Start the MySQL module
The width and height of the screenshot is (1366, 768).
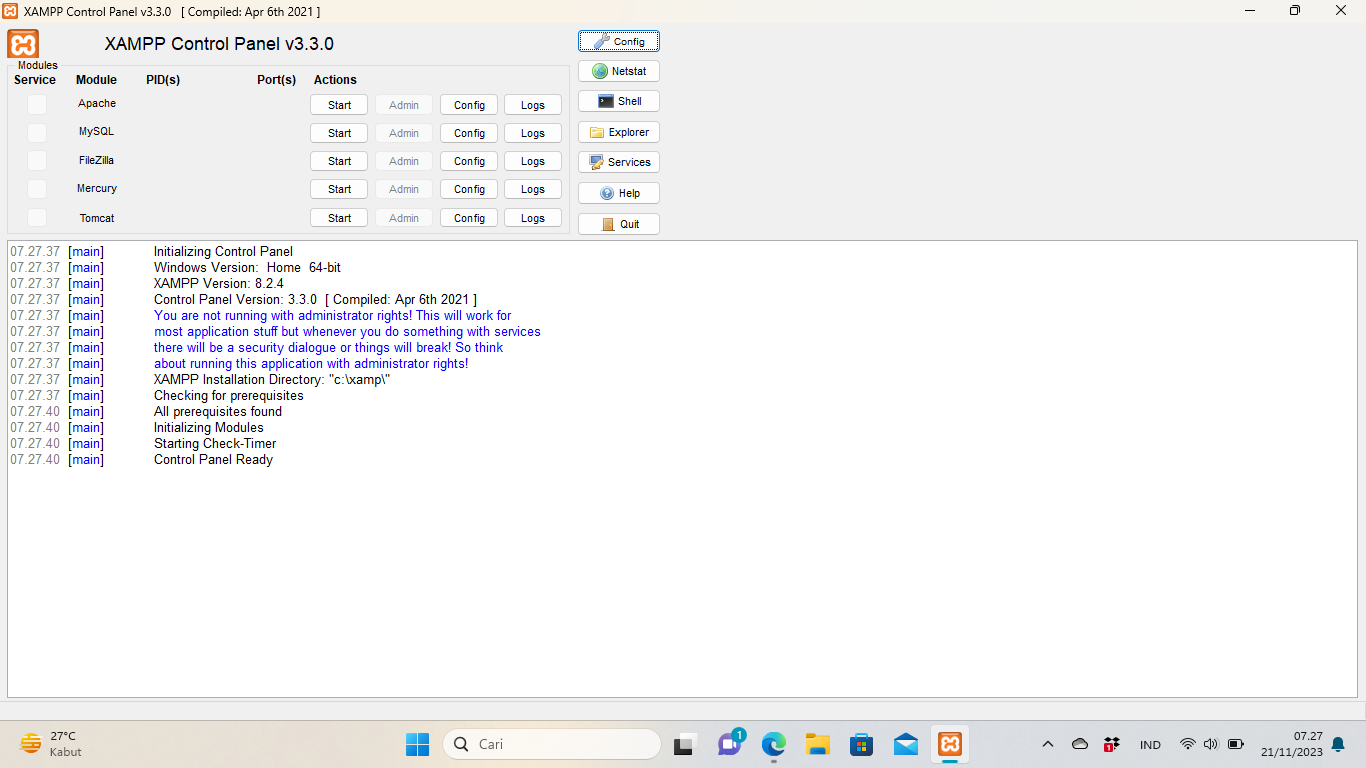click(338, 132)
